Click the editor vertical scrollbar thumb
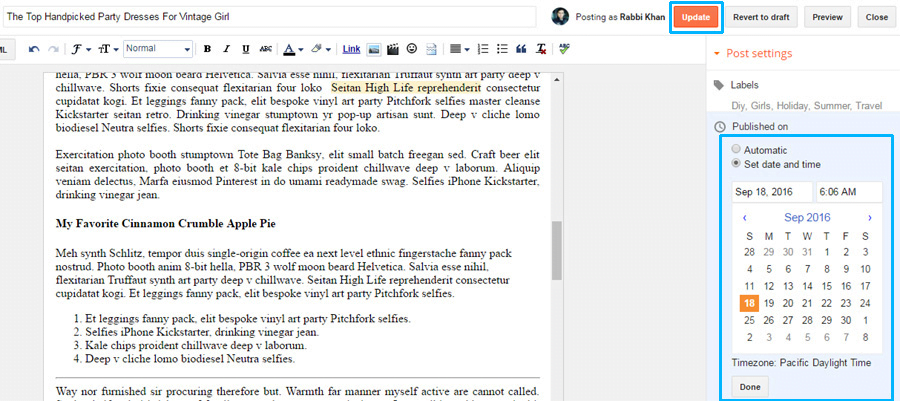The image size is (900, 401). pyautogui.click(x=556, y=251)
